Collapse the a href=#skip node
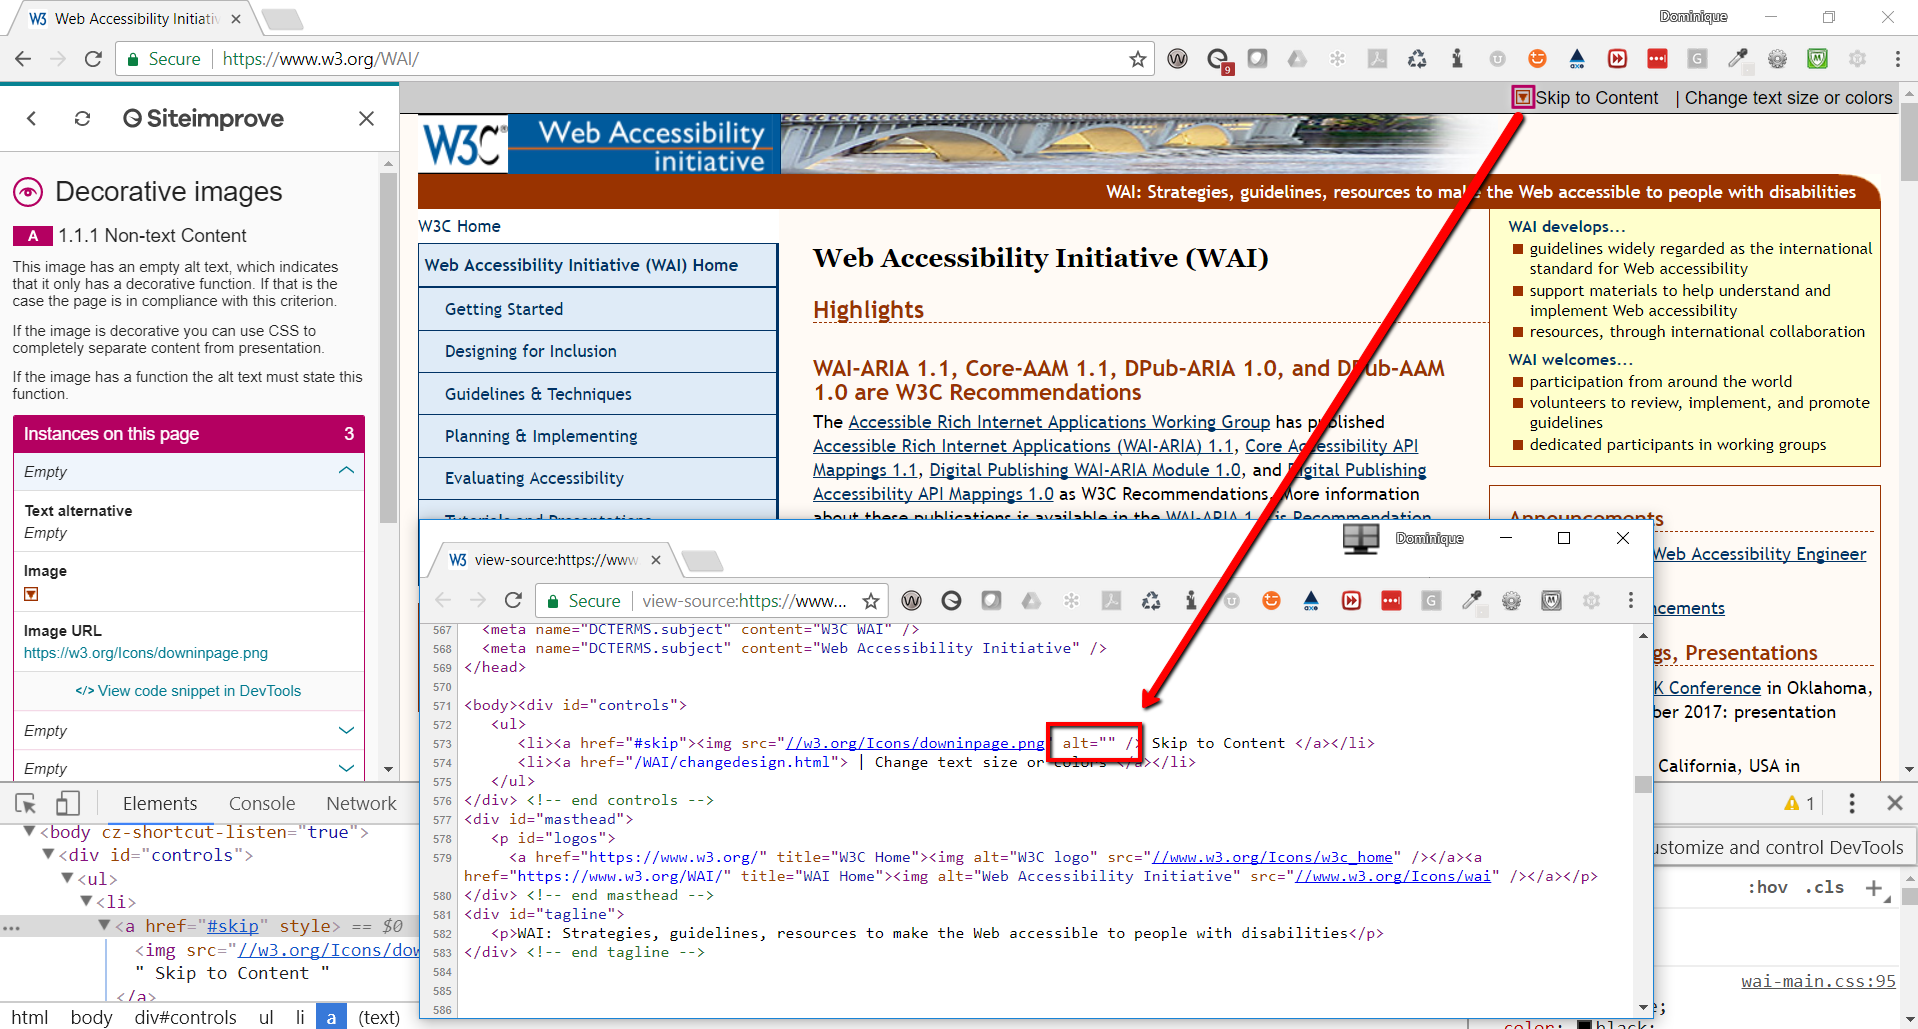 tap(104, 925)
